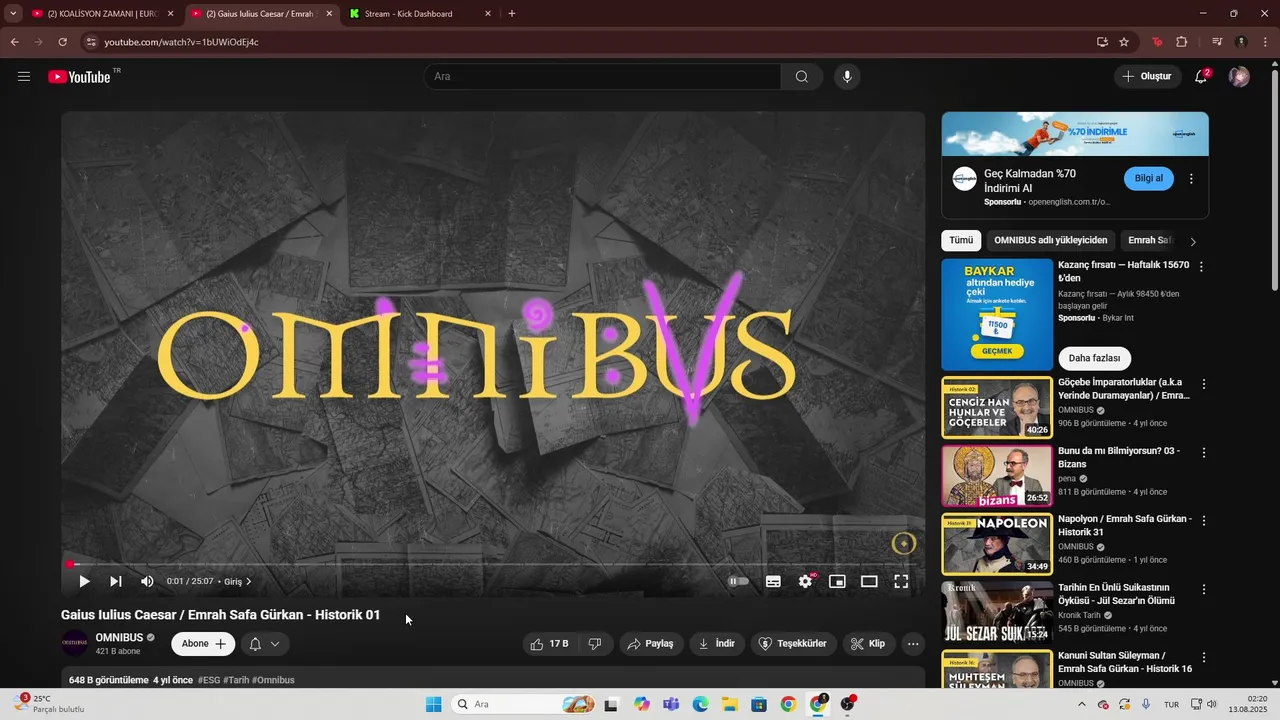Click Daha fazlası on Baykar ad

(1094, 358)
